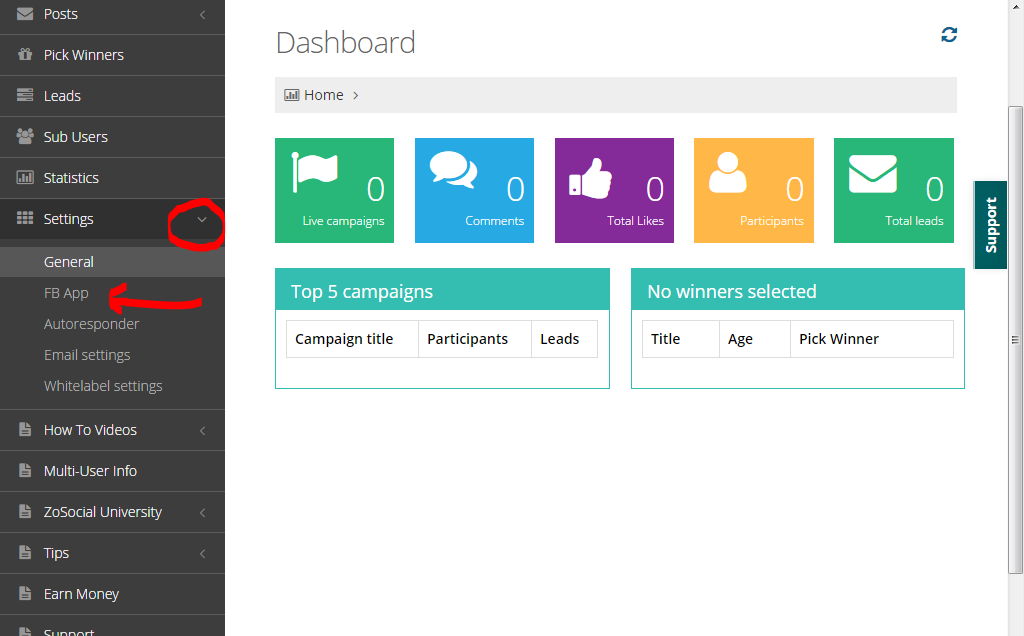Expand the How To Videos chevron
Screen dimensions: 1024x636
(202, 430)
